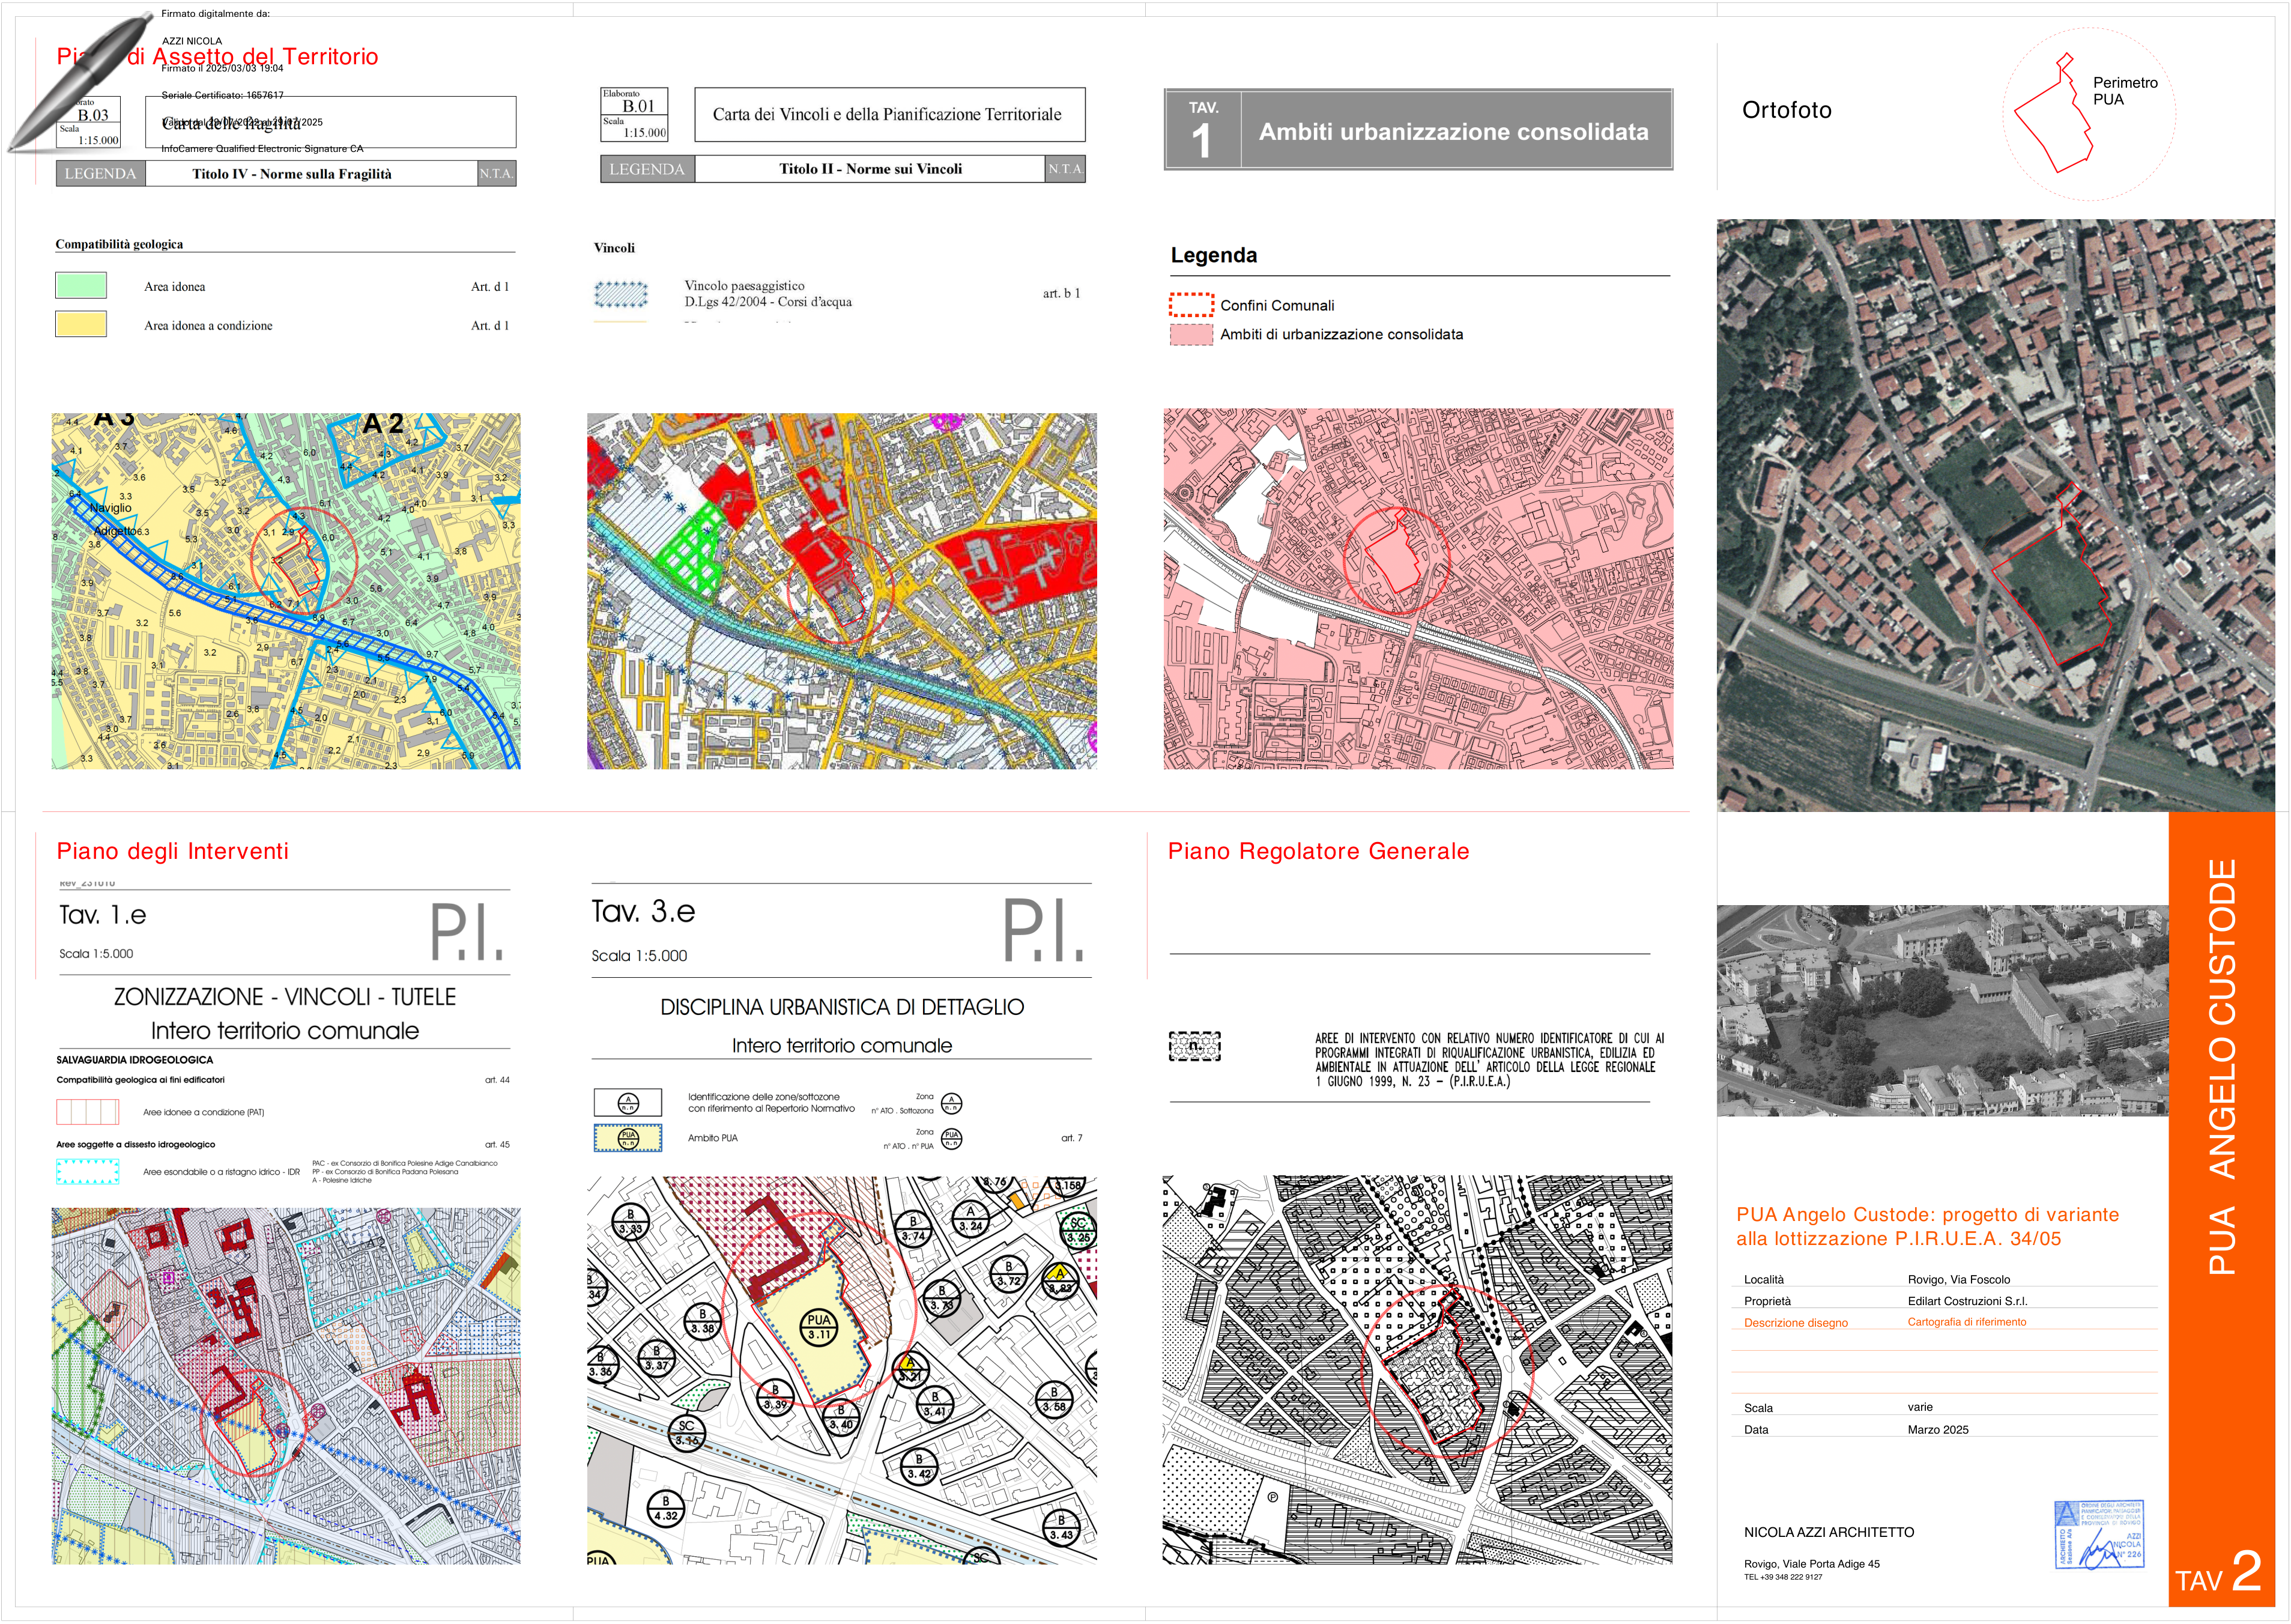The width and height of the screenshot is (2291, 1624).
Task: Click the green Area idonea color swatch
Action: click(x=81, y=285)
